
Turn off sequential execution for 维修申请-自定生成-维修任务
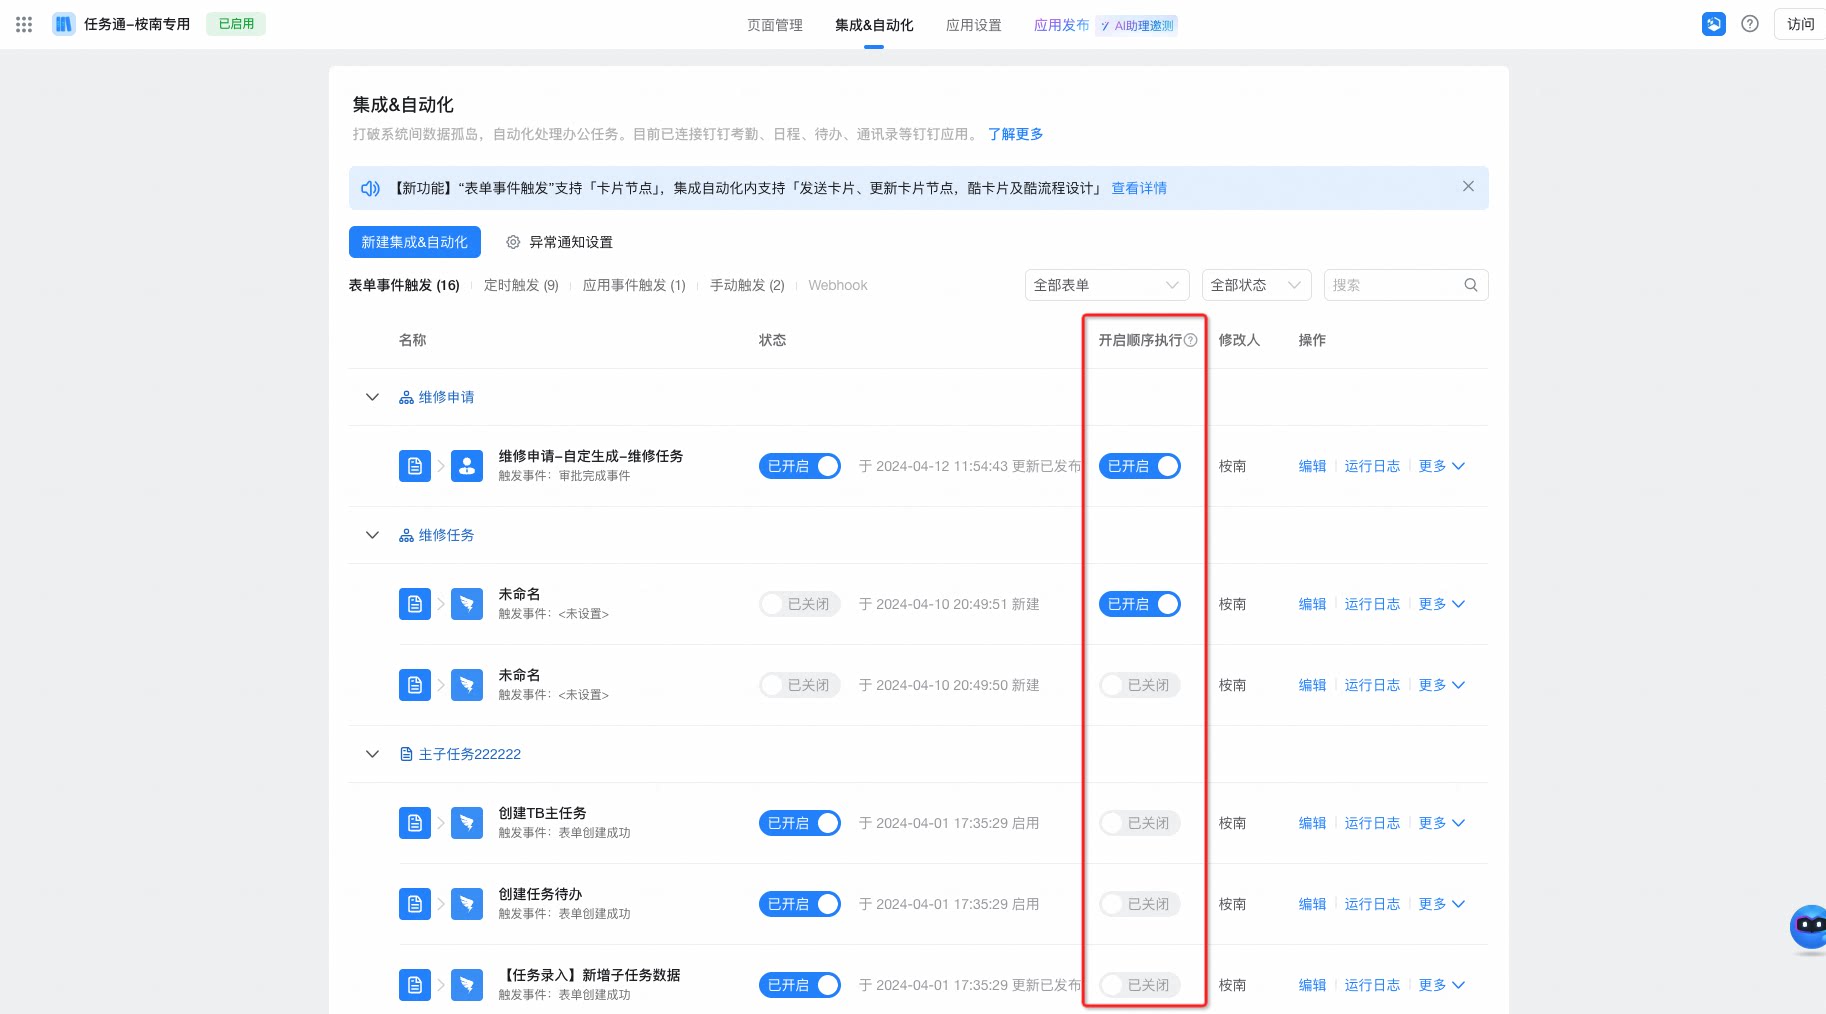point(1139,466)
